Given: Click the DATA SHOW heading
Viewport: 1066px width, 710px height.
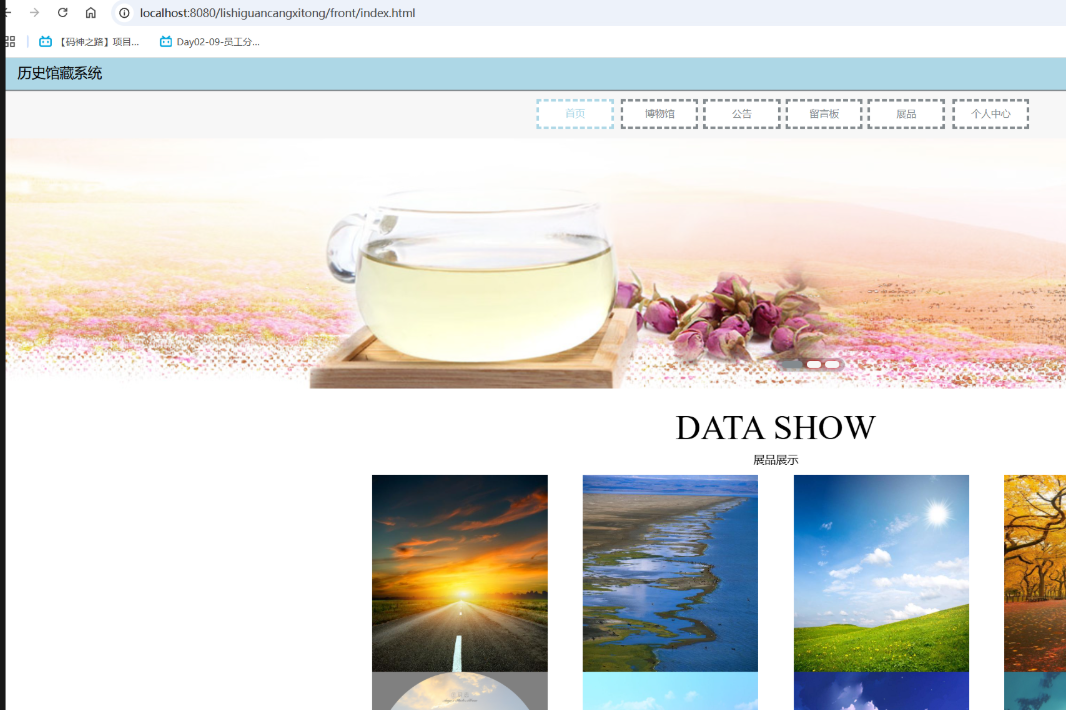Looking at the screenshot, I should click(776, 428).
